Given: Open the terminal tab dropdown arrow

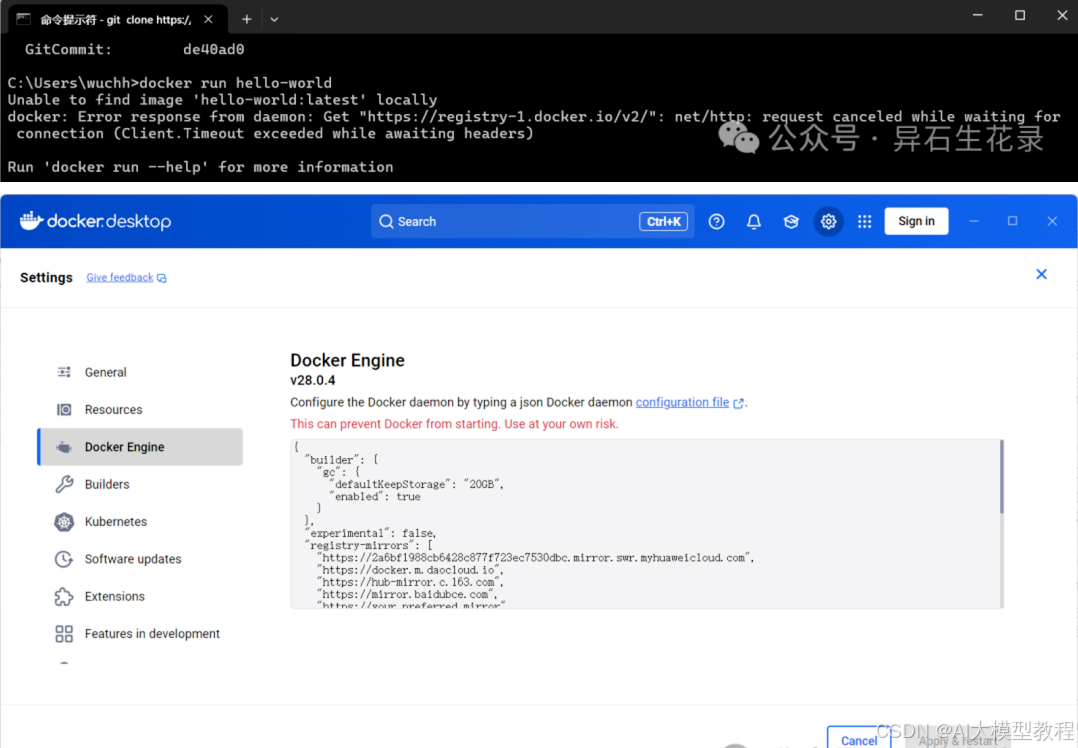Looking at the screenshot, I should coord(274,19).
